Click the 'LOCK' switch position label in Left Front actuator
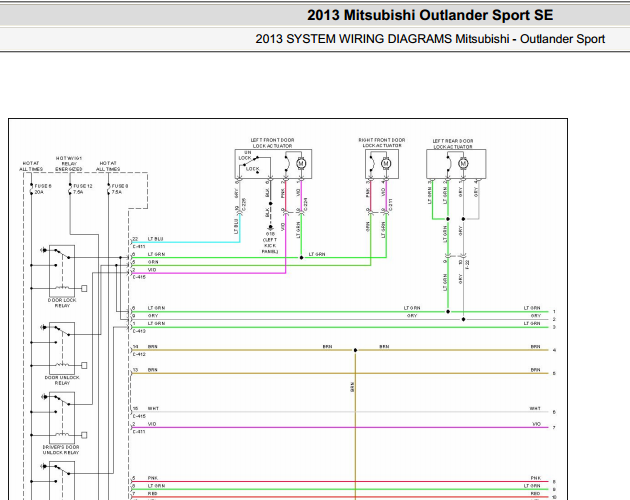 click(x=252, y=169)
